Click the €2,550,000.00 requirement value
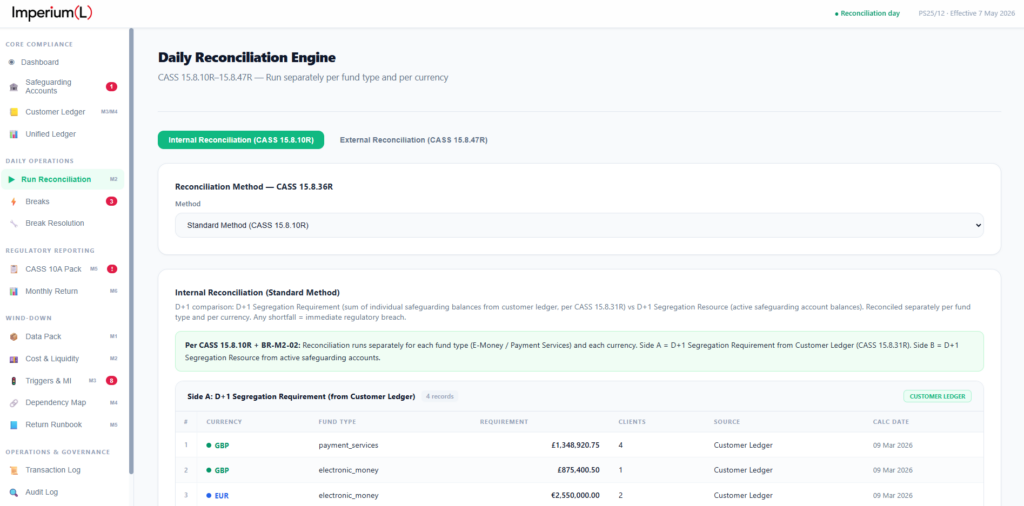The image size is (1024, 506). pos(575,496)
